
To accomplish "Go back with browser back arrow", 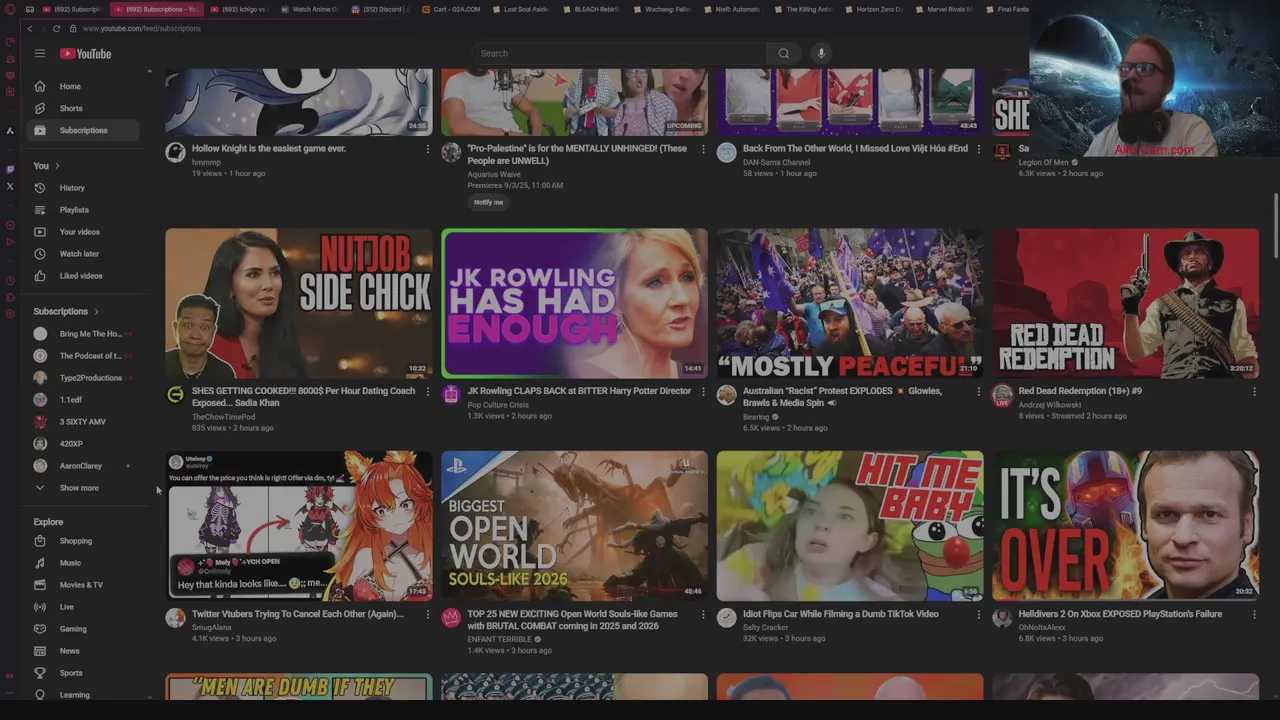I will [30, 28].
